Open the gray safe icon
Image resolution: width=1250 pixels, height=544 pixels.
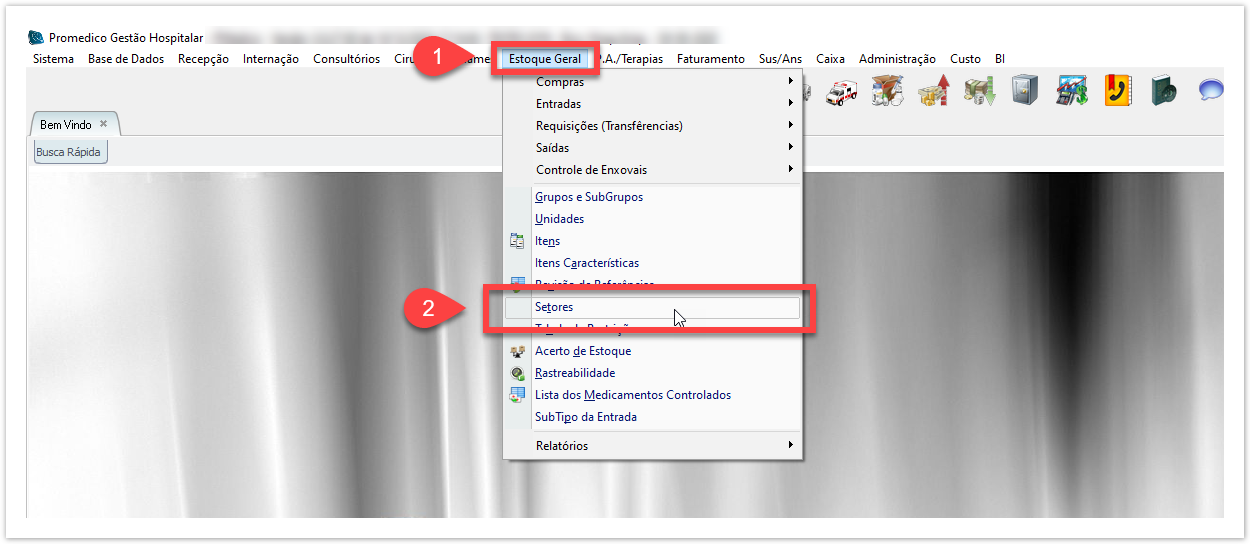(x=1025, y=91)
